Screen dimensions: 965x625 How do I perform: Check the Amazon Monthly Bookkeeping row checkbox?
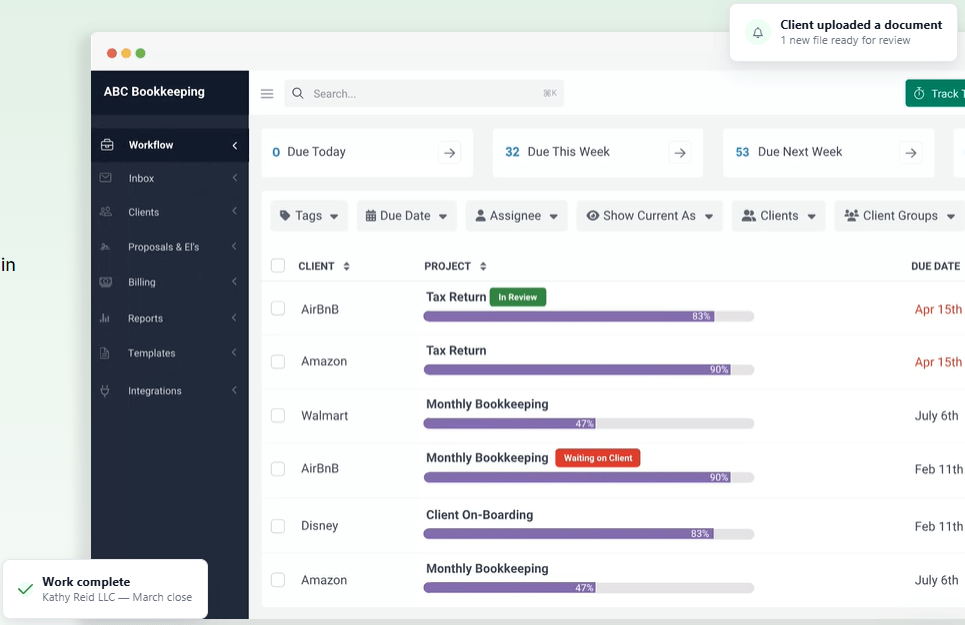pyautogui.click(x=278, y=579)
